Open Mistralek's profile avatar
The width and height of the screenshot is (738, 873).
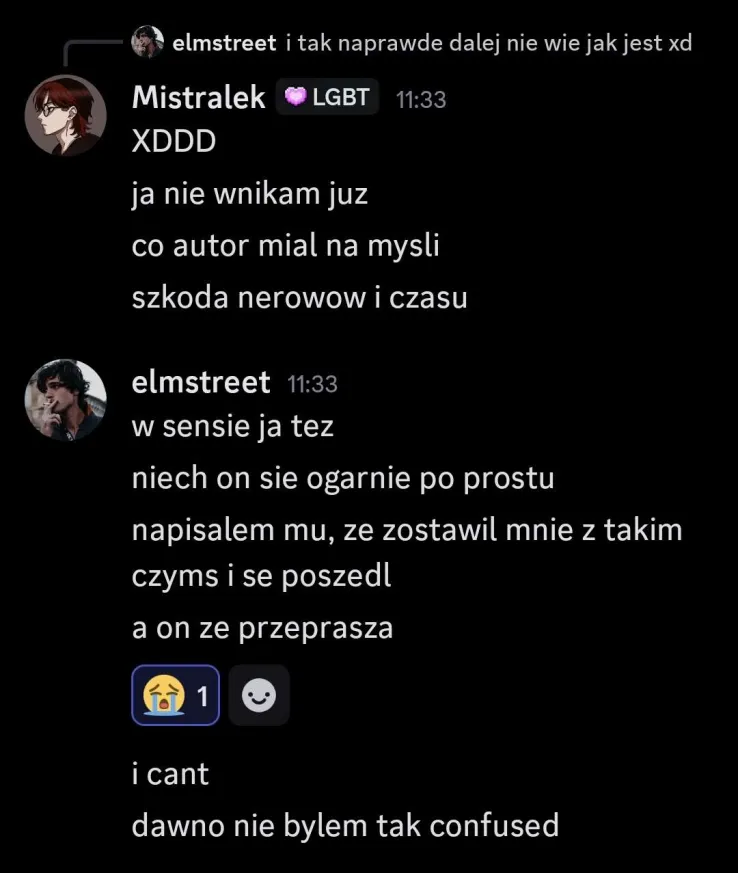65,115
